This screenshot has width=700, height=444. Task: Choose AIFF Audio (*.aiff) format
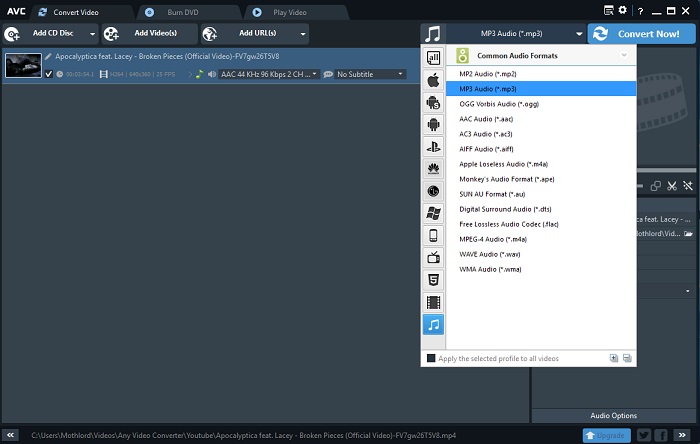tap(541, 149)
